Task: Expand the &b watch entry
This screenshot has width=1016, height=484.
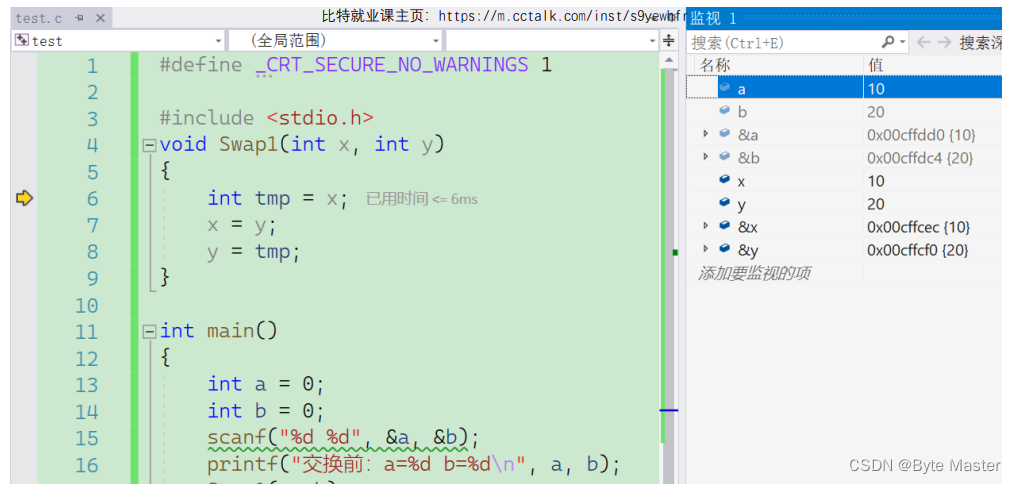Action: click(x=706, y=157)
